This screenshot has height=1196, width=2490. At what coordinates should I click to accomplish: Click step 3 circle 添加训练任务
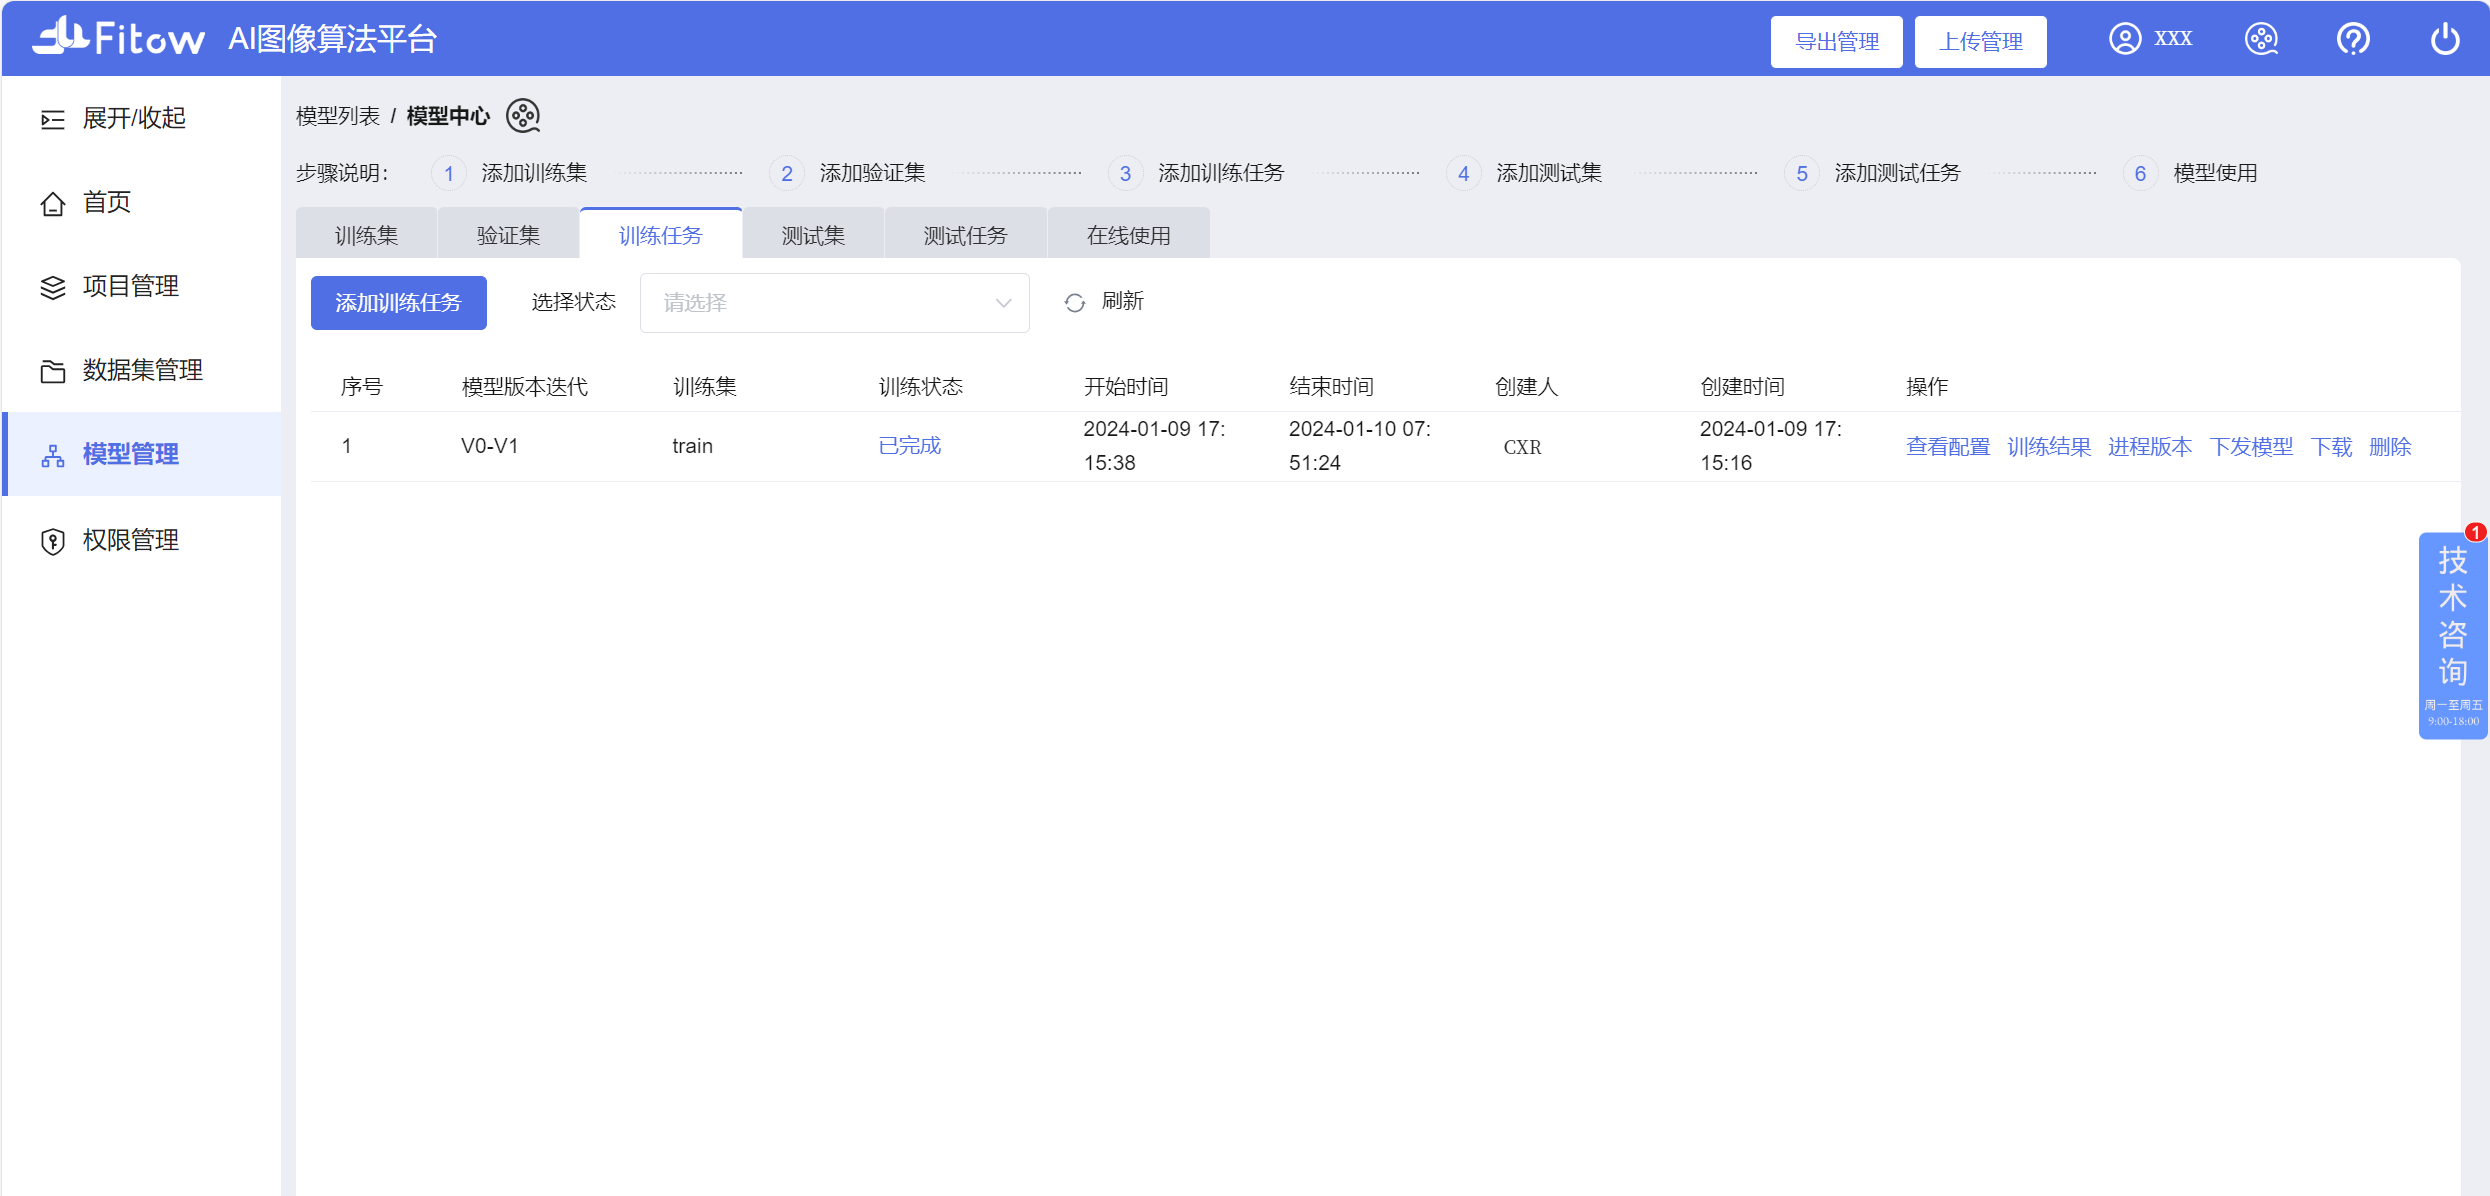click(x=1125, y=174)
